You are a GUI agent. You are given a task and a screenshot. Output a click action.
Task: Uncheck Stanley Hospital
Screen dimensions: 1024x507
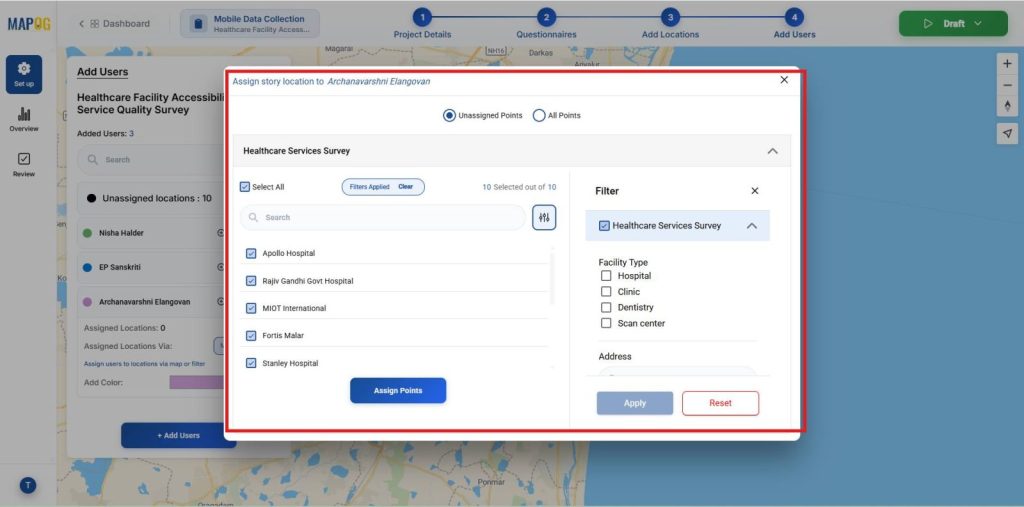[x=251, y=363]
